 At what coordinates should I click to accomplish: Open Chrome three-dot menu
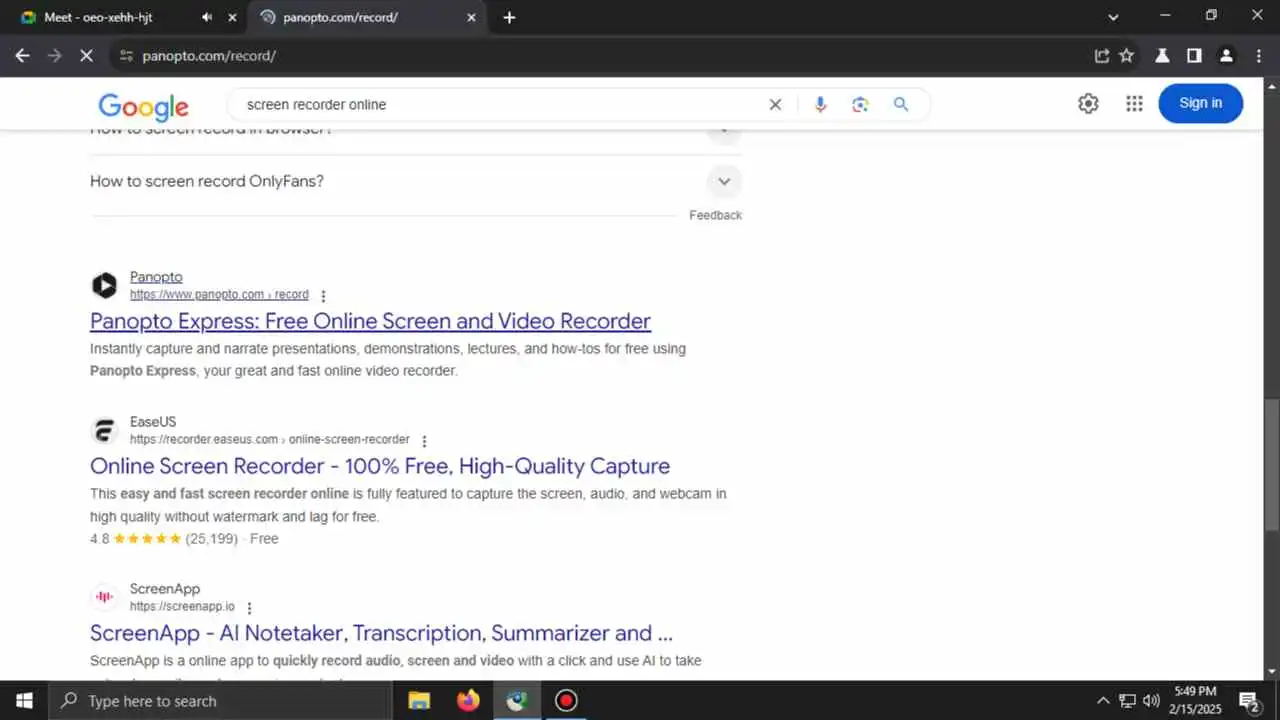pyautogui.click(x=1259, y=56)
